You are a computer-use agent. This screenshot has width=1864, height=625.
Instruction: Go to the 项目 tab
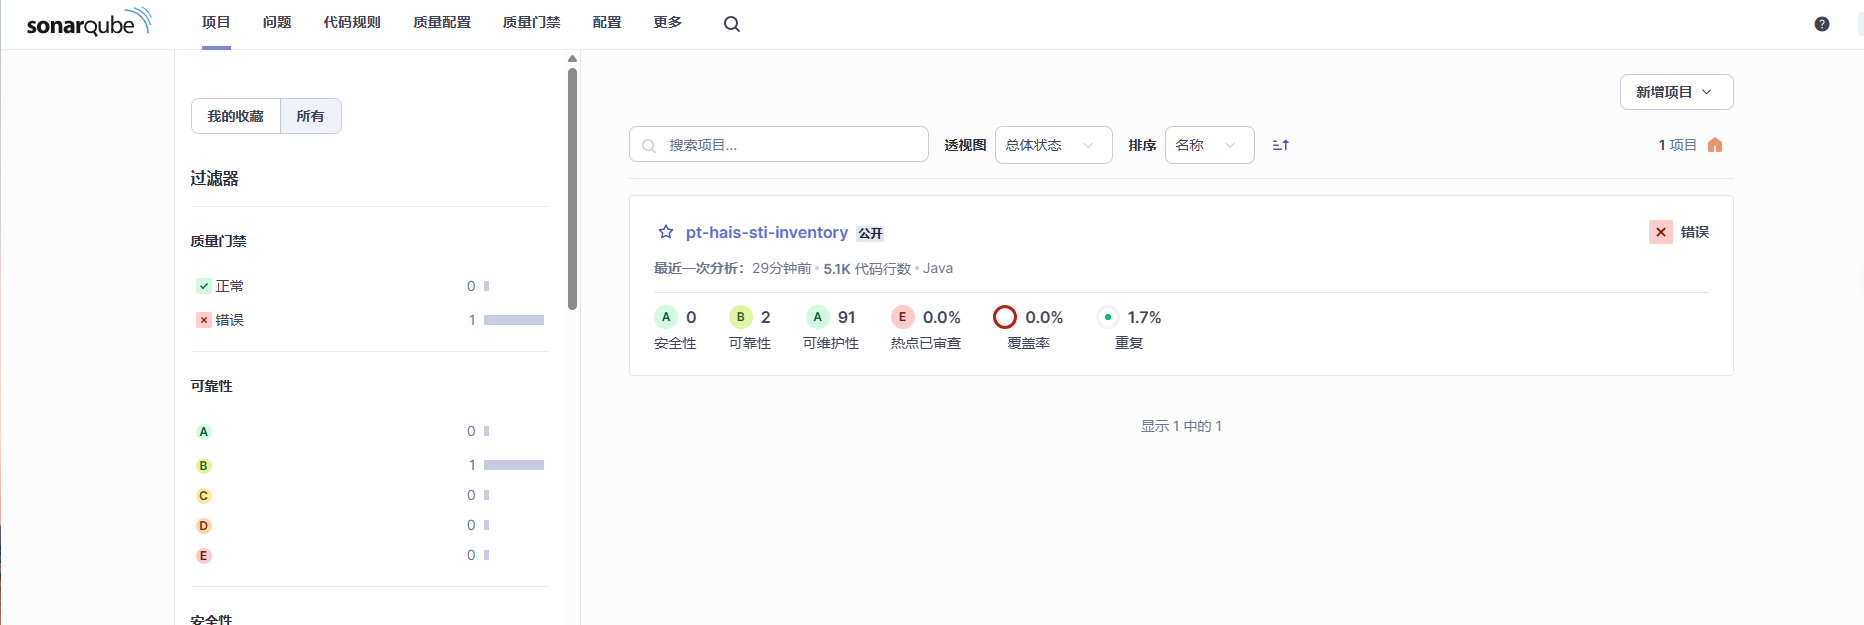coord(216,22)
